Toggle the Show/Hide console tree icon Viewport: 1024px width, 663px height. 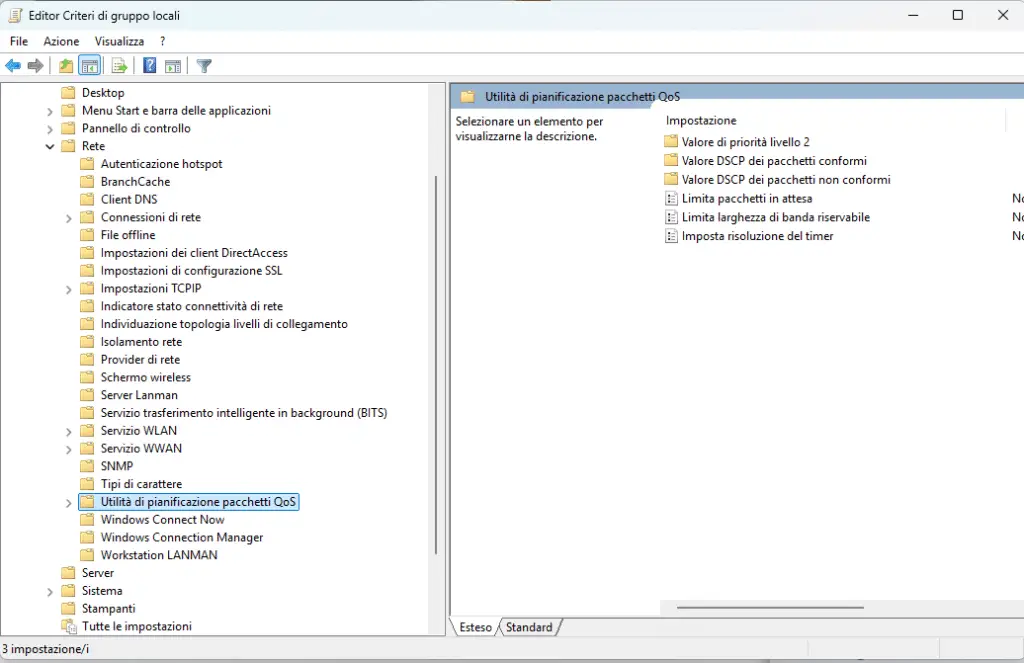click(90, 66)
